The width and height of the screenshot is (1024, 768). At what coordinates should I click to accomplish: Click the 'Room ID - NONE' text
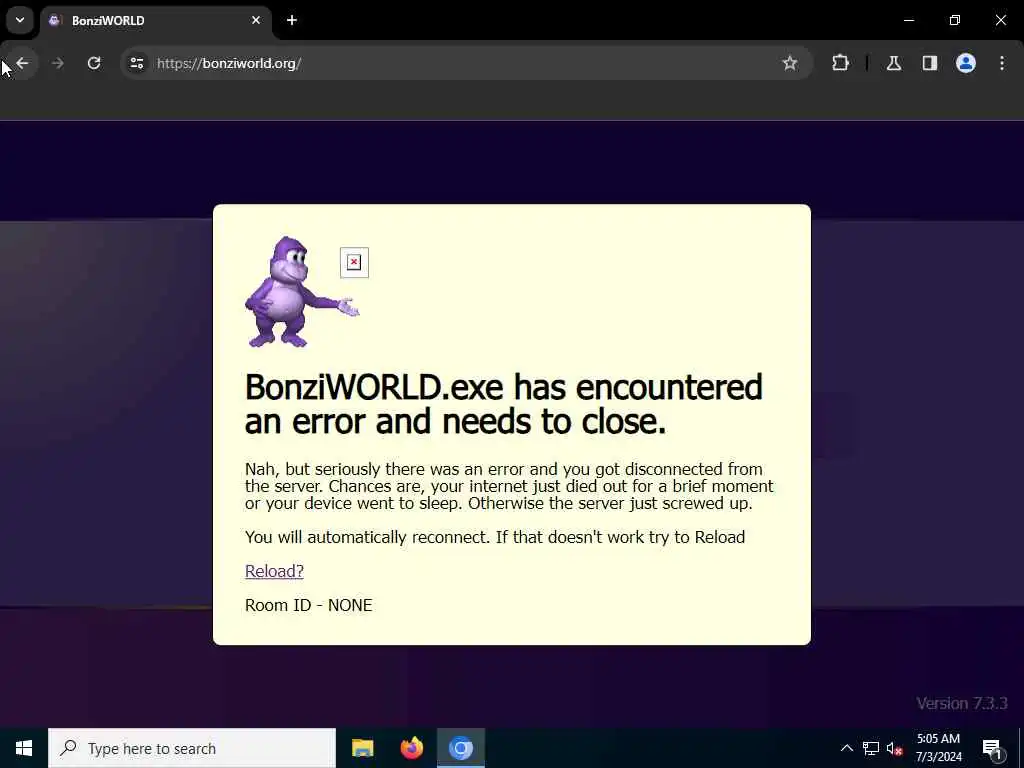(308, 605)
